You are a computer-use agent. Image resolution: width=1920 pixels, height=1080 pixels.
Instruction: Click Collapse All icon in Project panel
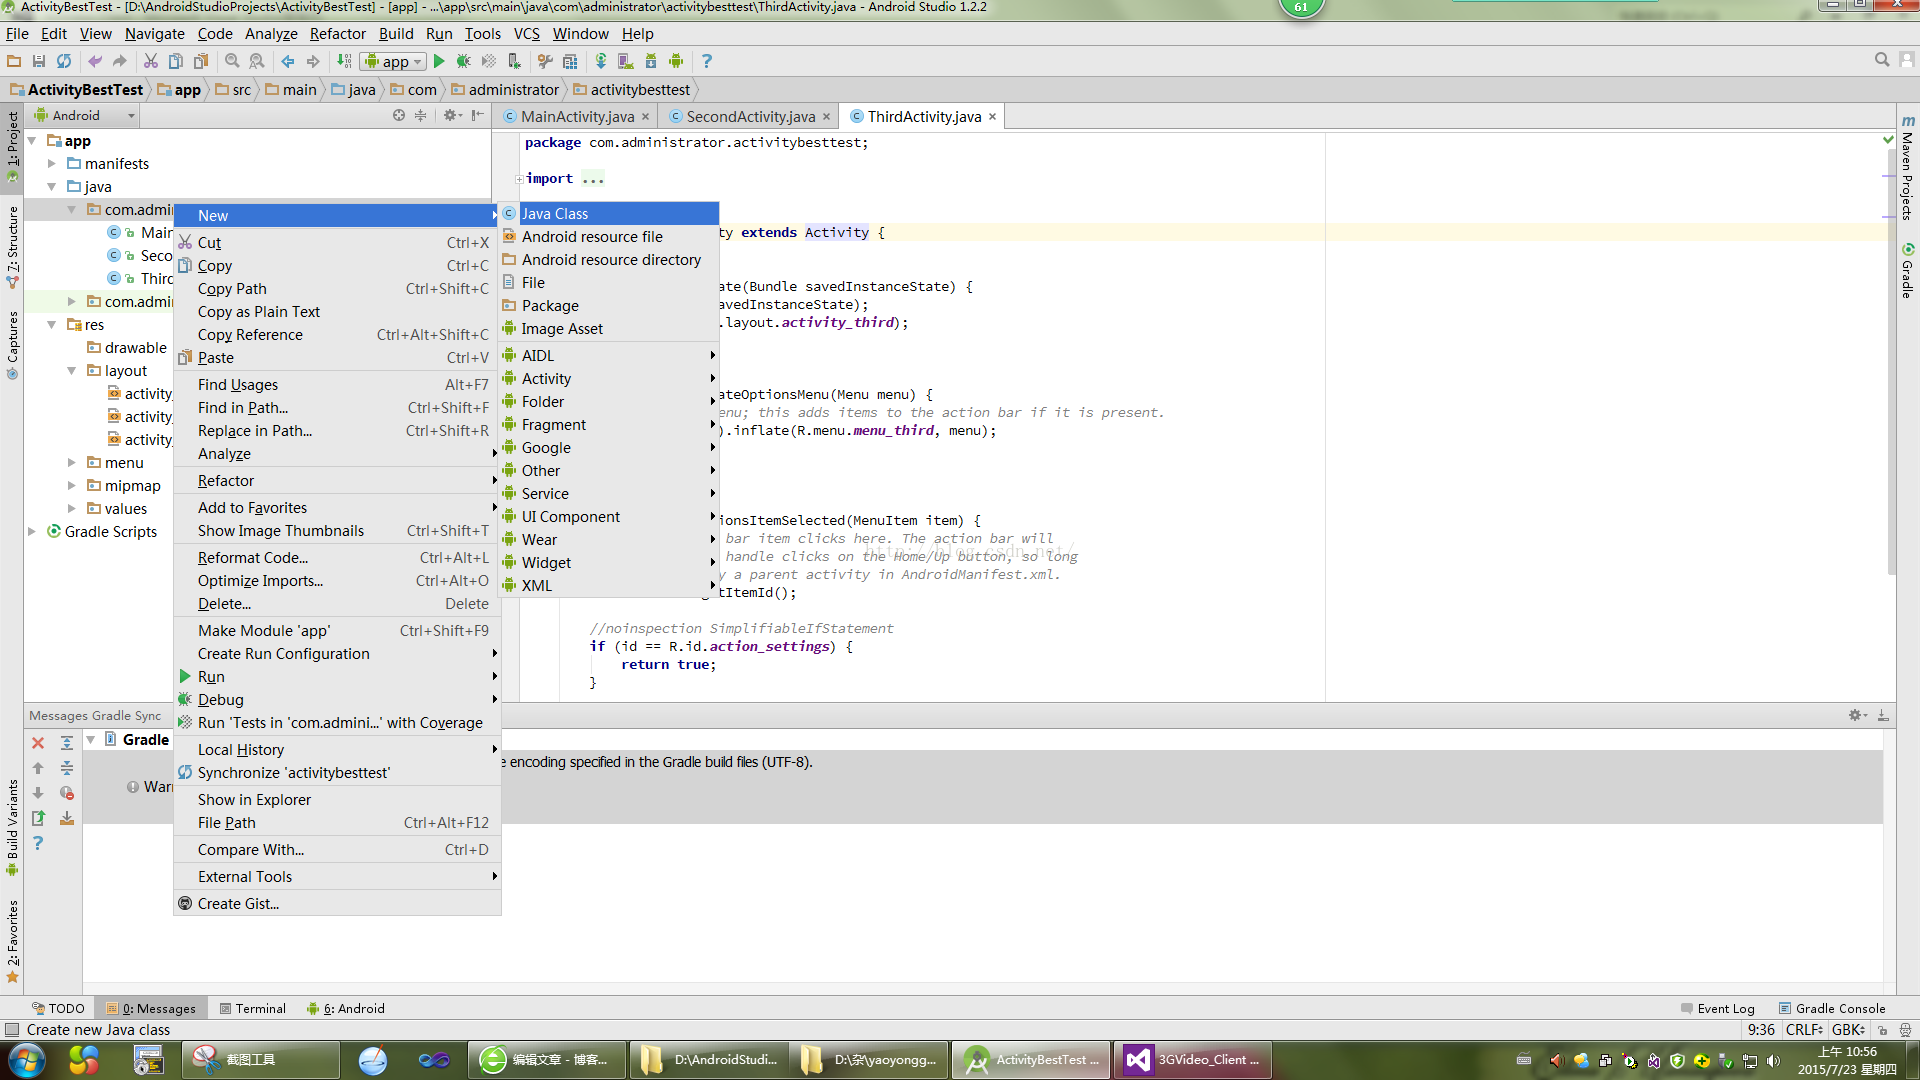coord(421,115)
